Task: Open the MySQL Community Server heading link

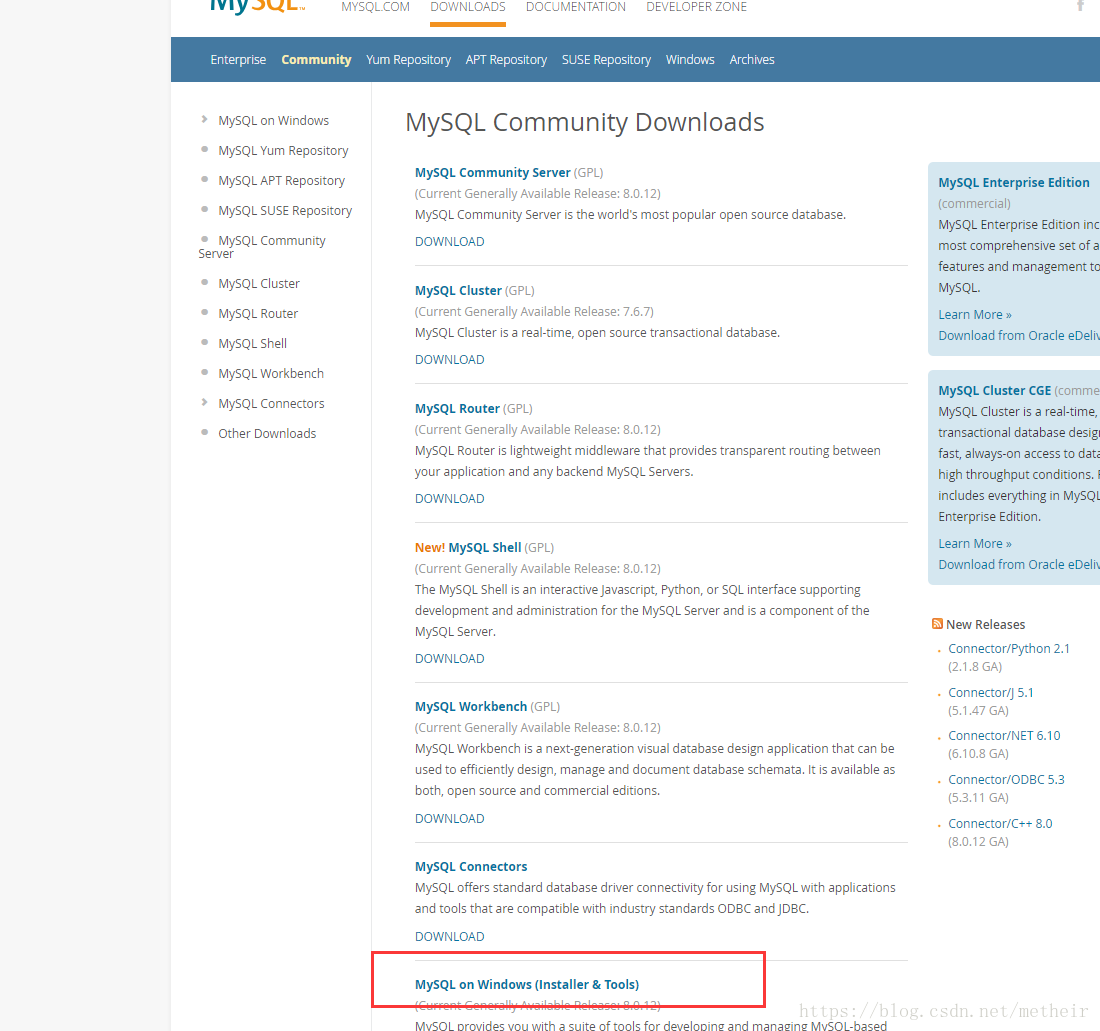Action: (x=492, y=173)
